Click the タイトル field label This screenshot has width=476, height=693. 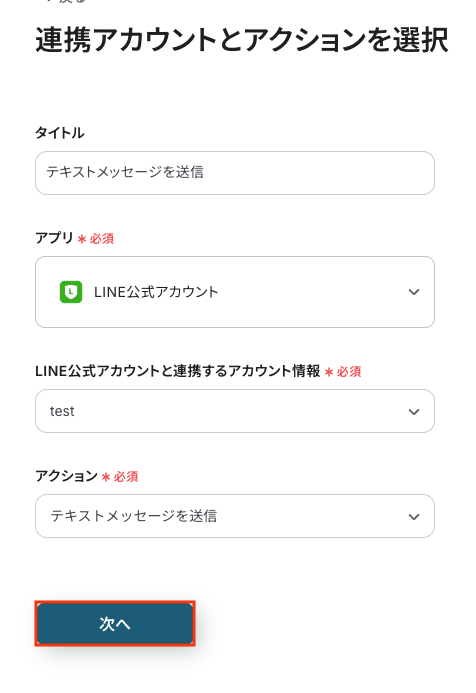point(60,133)
